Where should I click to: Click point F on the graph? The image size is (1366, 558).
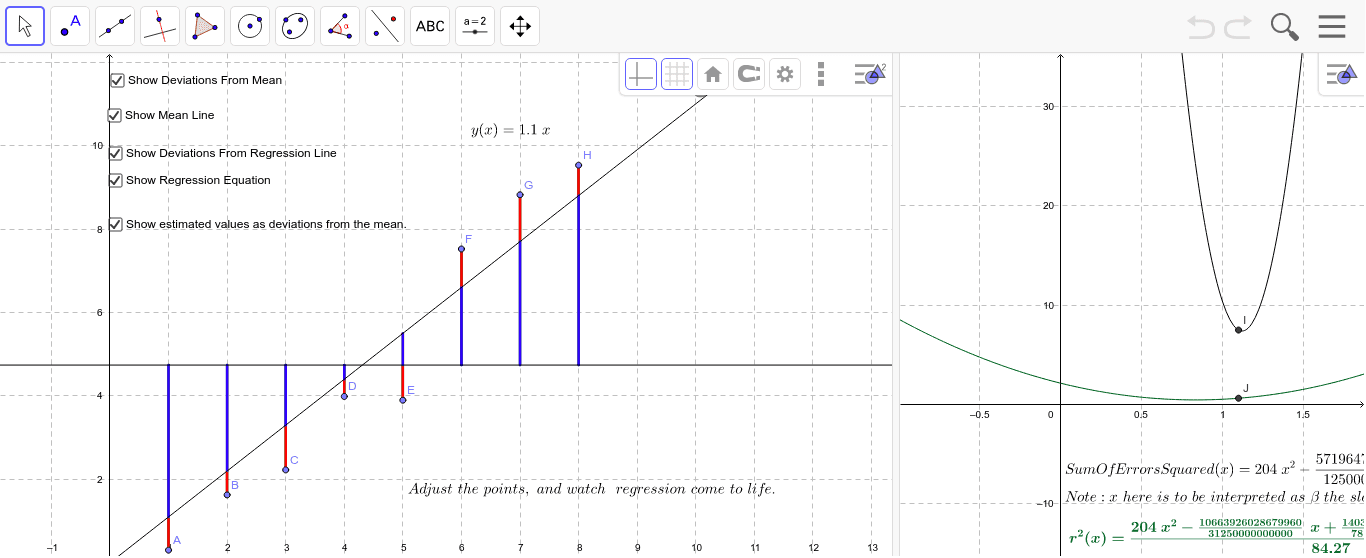[x=461, y=249]
